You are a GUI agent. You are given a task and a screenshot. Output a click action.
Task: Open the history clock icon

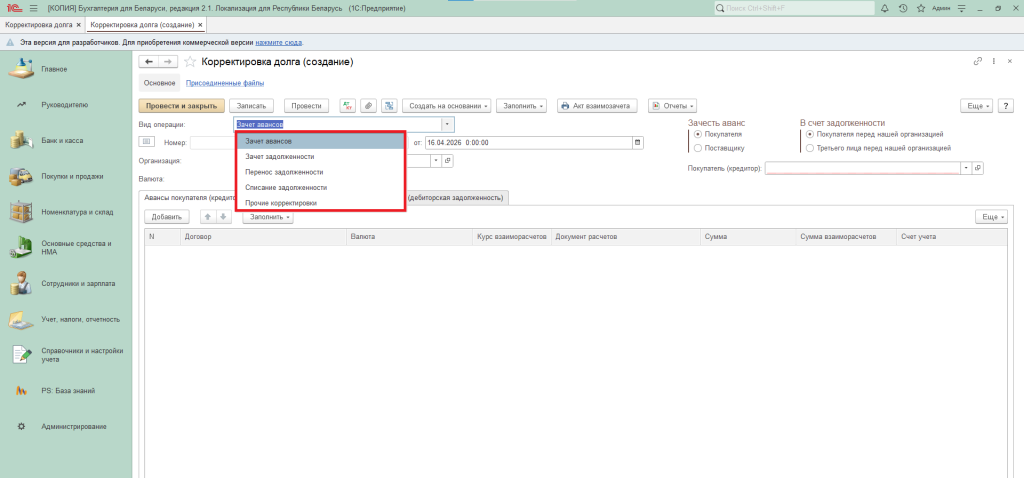(903, 8)
